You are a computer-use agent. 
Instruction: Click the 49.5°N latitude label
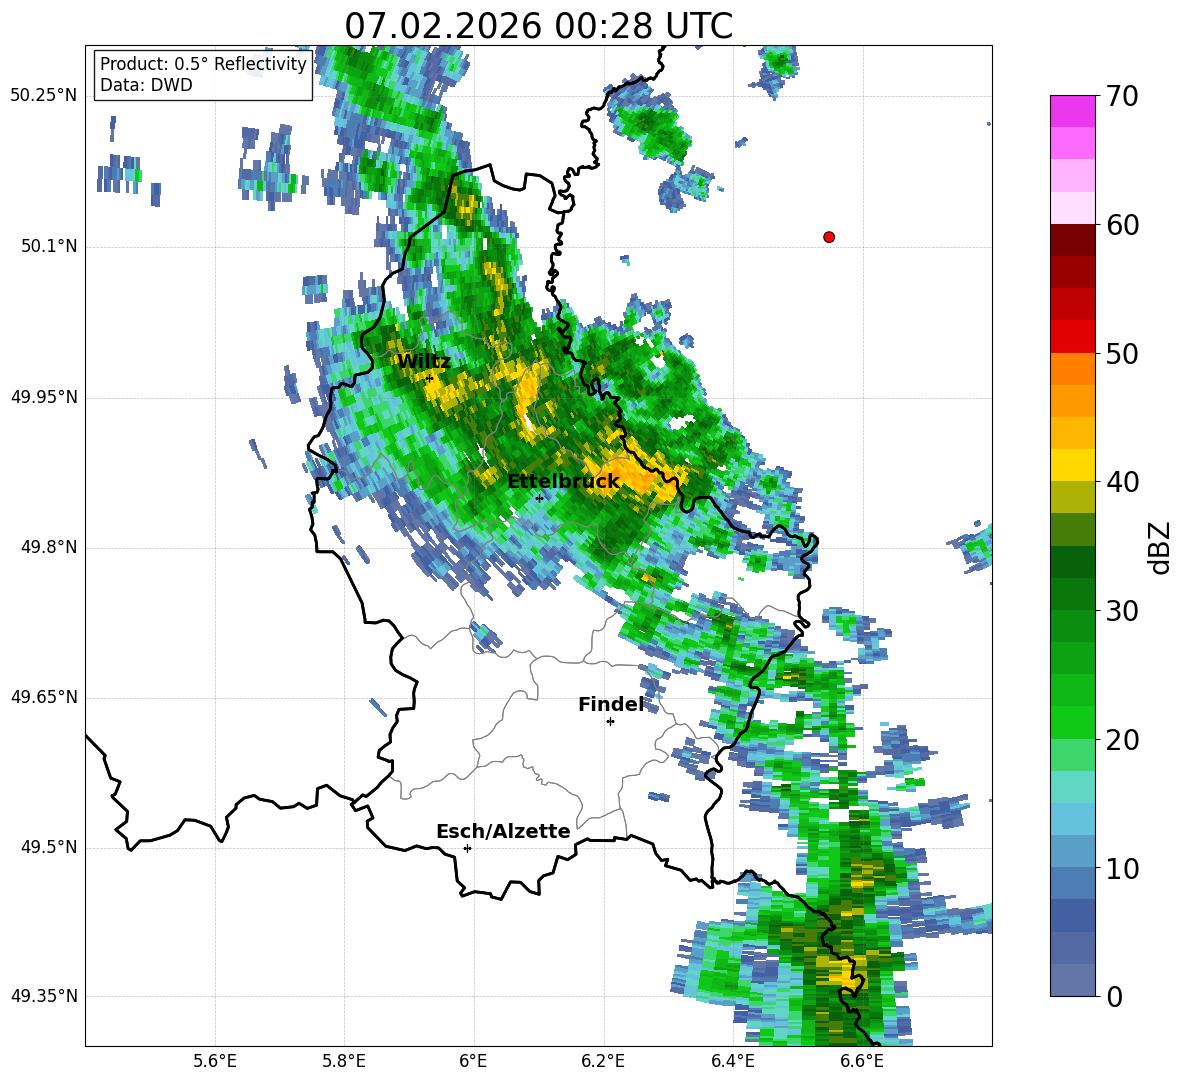(x=49, y=847)
